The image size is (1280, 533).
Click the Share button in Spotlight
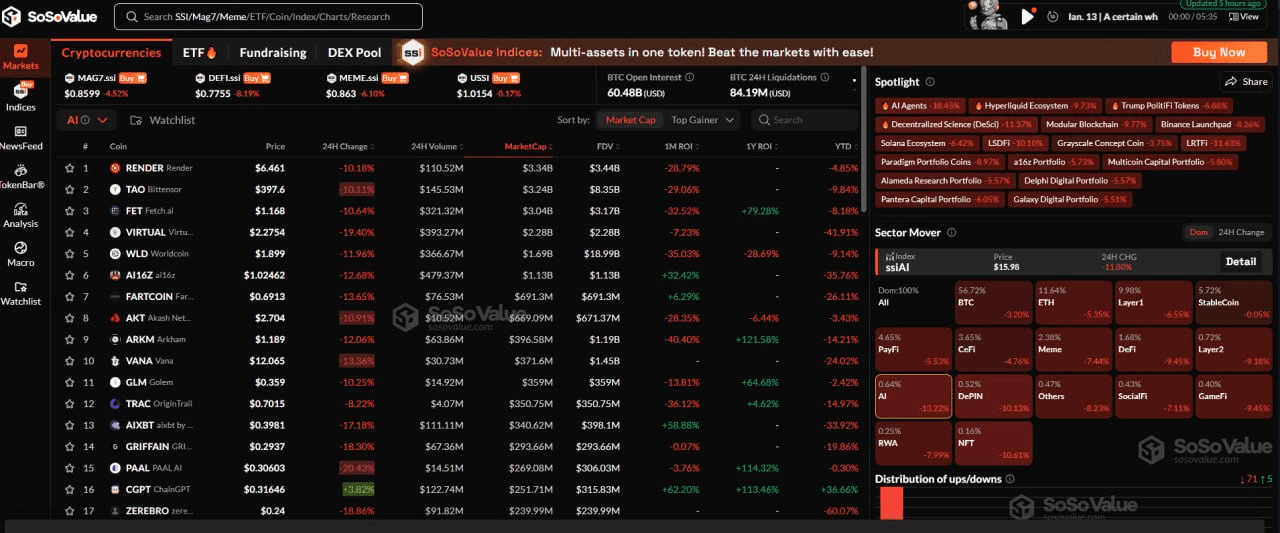[1245, 82]
